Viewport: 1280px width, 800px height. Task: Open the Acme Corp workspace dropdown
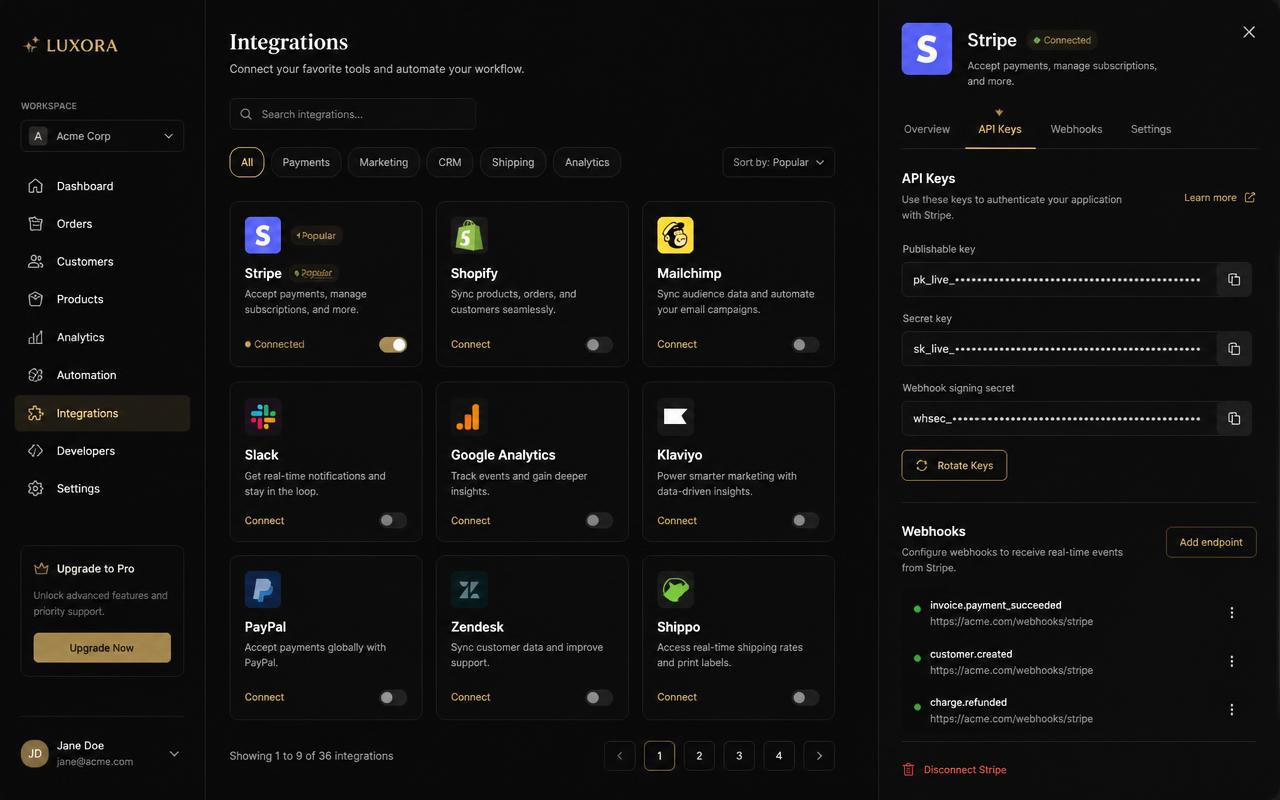(102, 136)
